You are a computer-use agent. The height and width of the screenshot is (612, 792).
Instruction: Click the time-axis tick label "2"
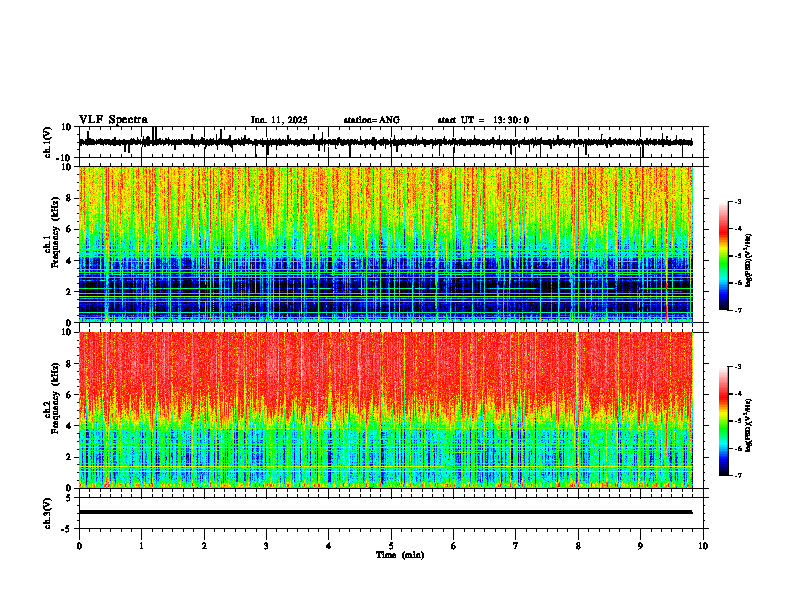[x=204, y=546]
